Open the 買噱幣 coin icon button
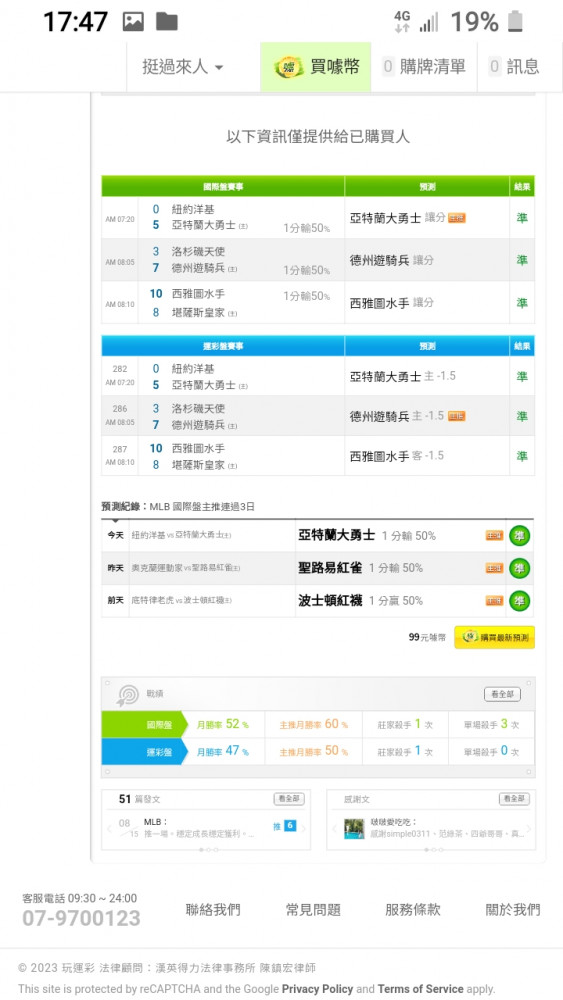This screenshot has width=563, height=1000. tap(316, 66)
